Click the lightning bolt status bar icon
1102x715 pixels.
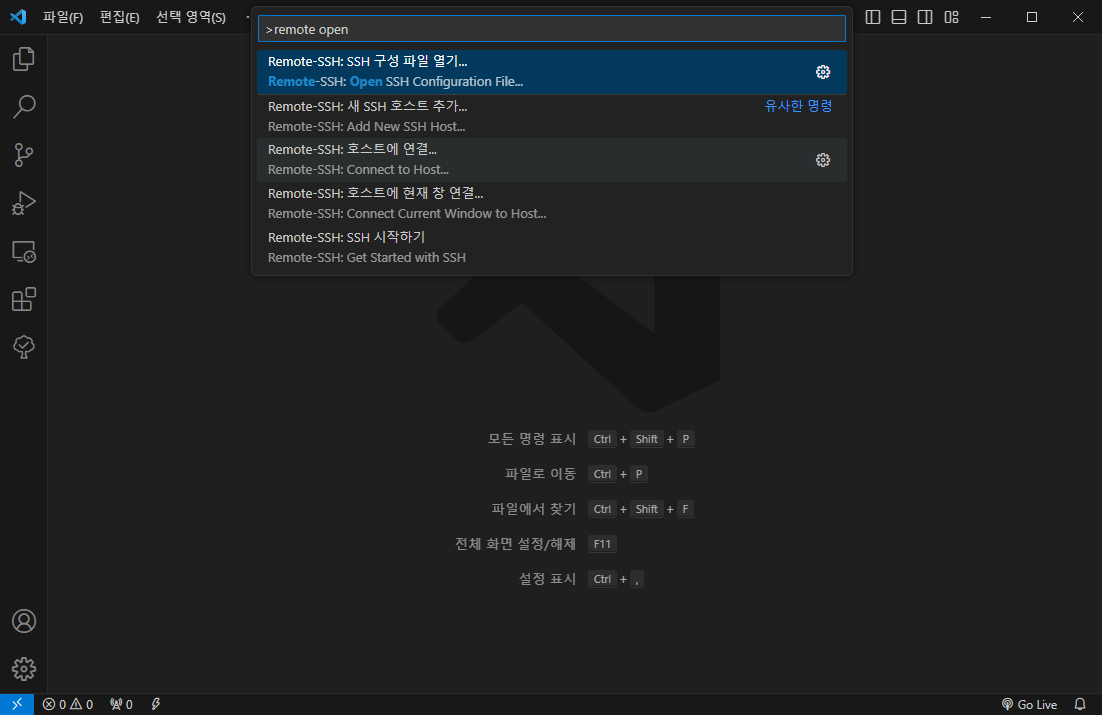click(155, 704)
